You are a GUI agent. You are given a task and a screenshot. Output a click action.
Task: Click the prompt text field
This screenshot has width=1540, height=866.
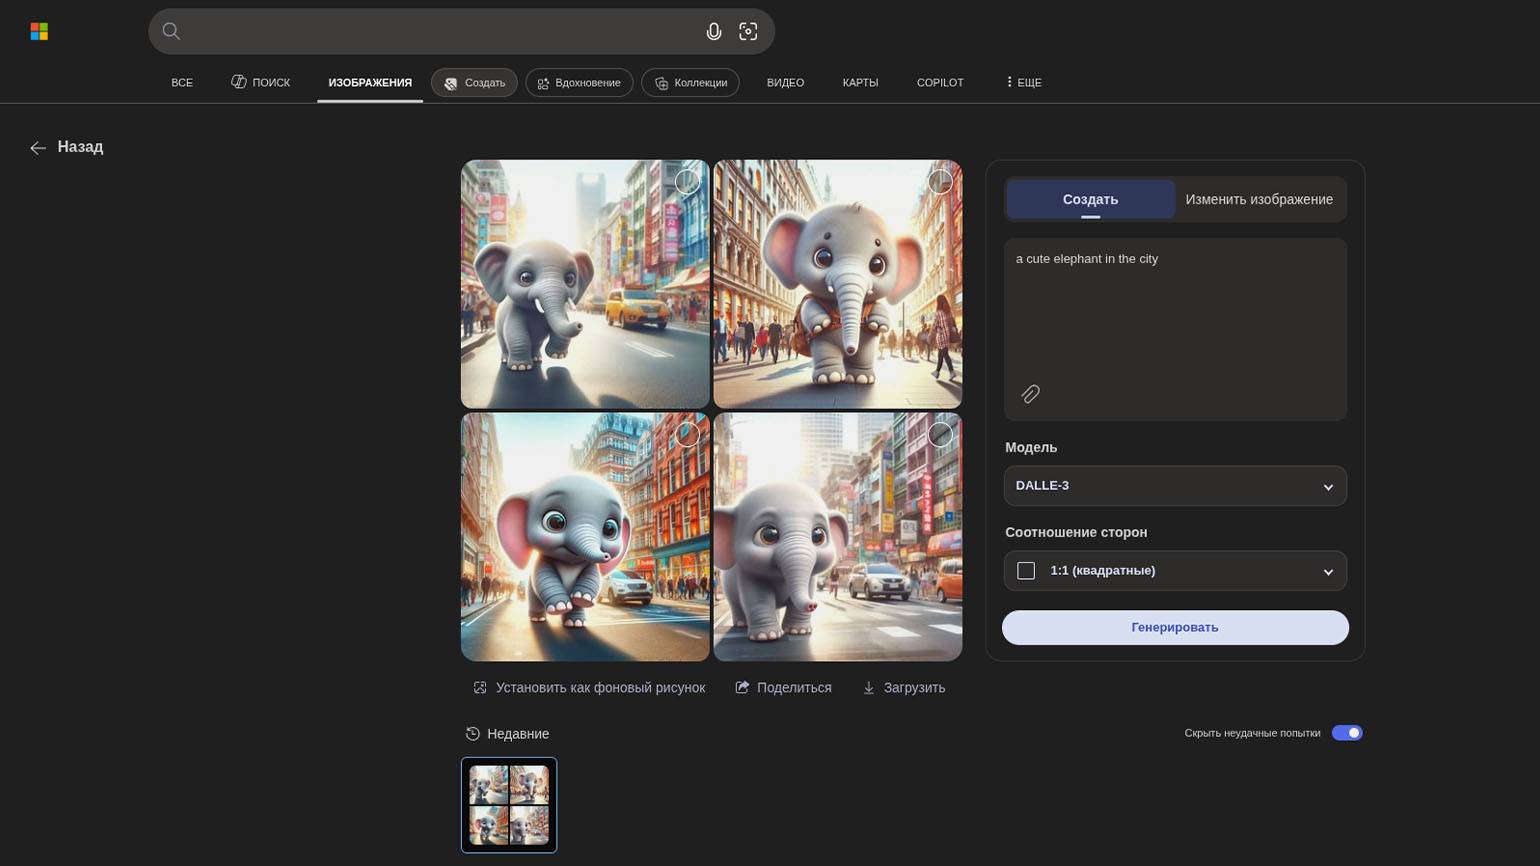[x=1175, y=310]
